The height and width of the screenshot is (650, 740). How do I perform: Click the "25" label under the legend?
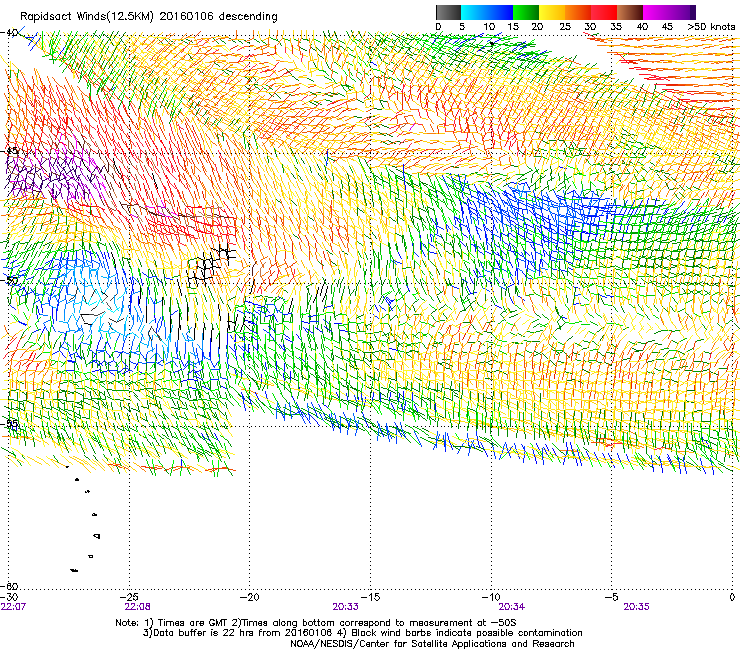click(x=565, y=27)
